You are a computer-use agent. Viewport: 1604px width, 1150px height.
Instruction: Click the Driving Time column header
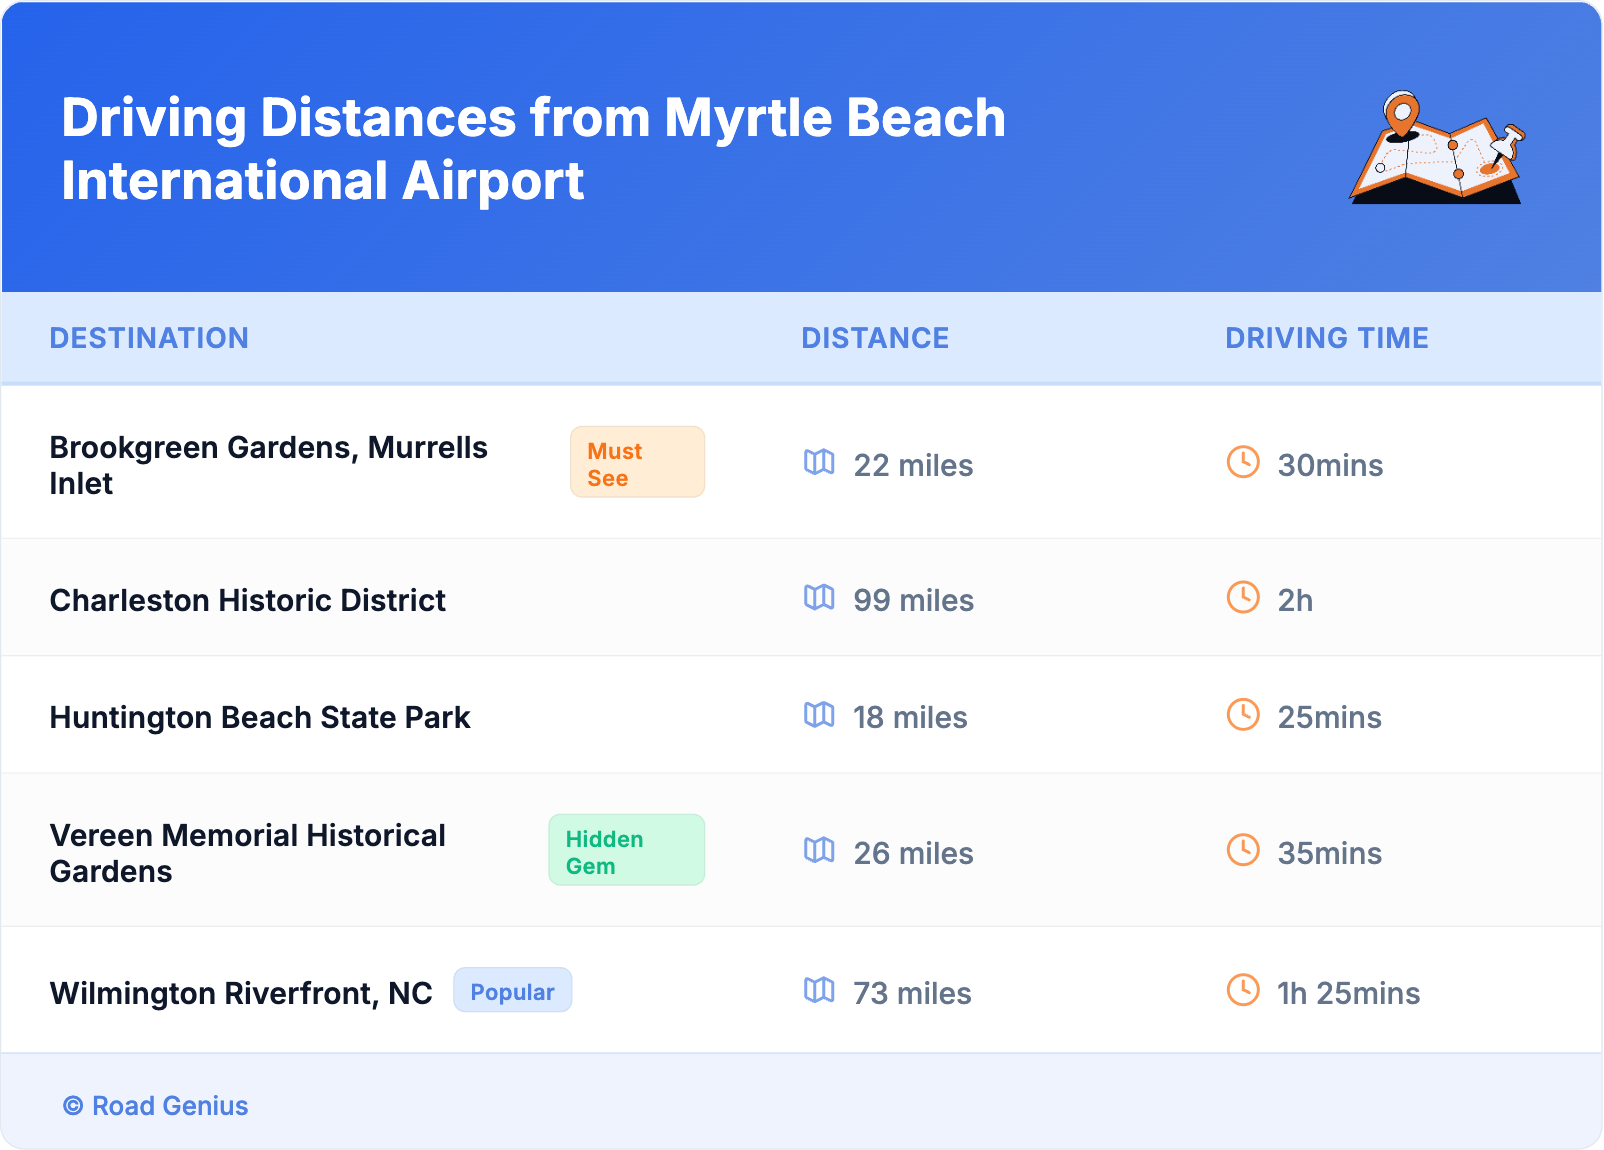pos(1326,338)
